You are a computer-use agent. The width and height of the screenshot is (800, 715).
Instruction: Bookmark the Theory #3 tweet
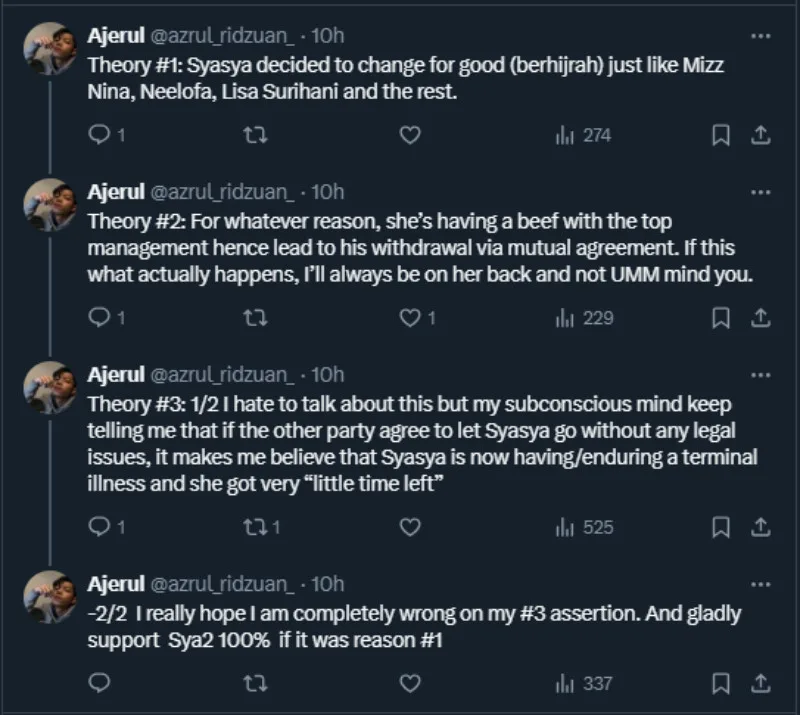tap(720, 526)
